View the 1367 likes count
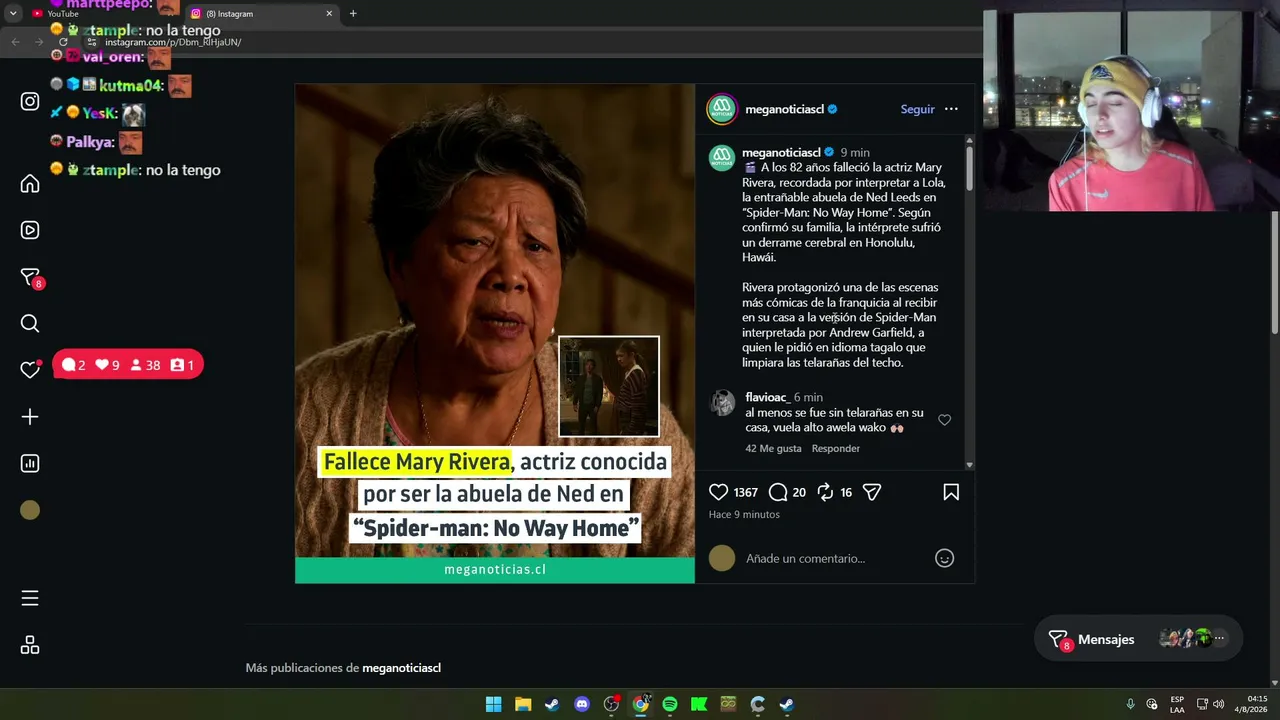The width and height of the screenshot is (1280, 720). pyautogui.click(x=745, y=493)
